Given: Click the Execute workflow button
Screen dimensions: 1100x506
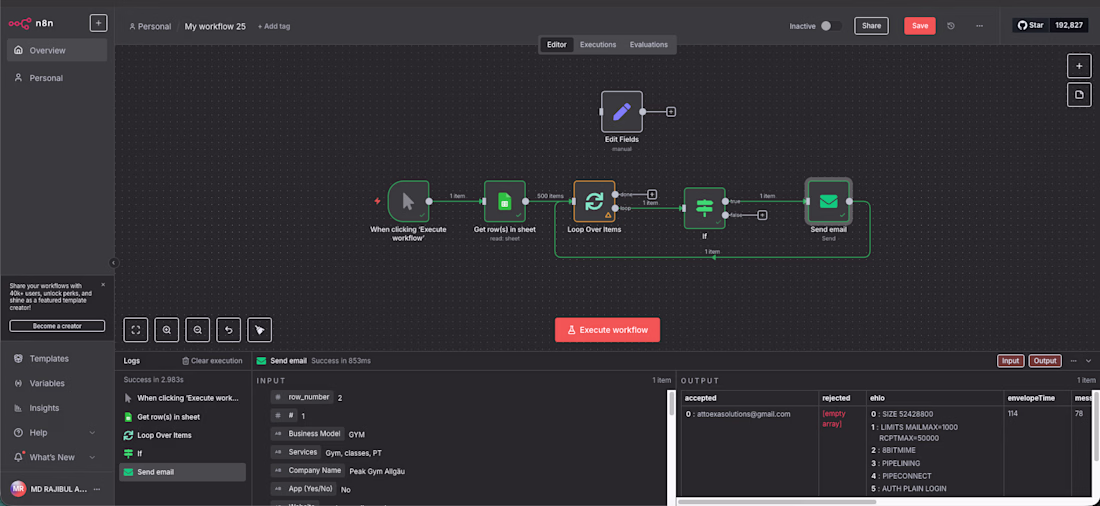Looking at the screenshot, I should (607, 330).
